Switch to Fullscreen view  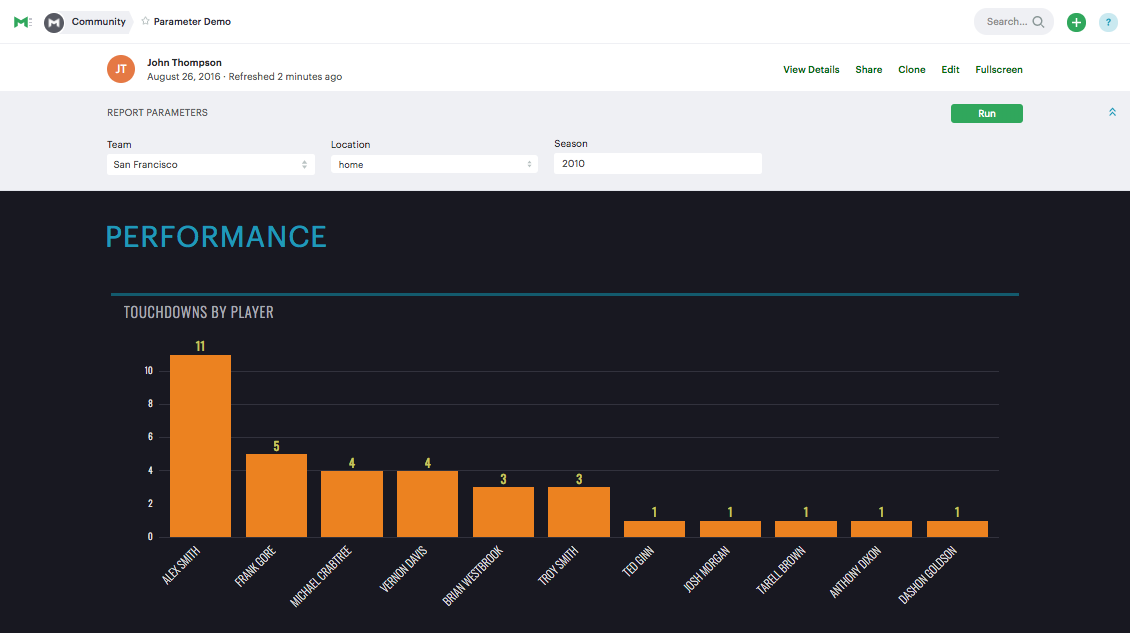click(x=999, y=70)
